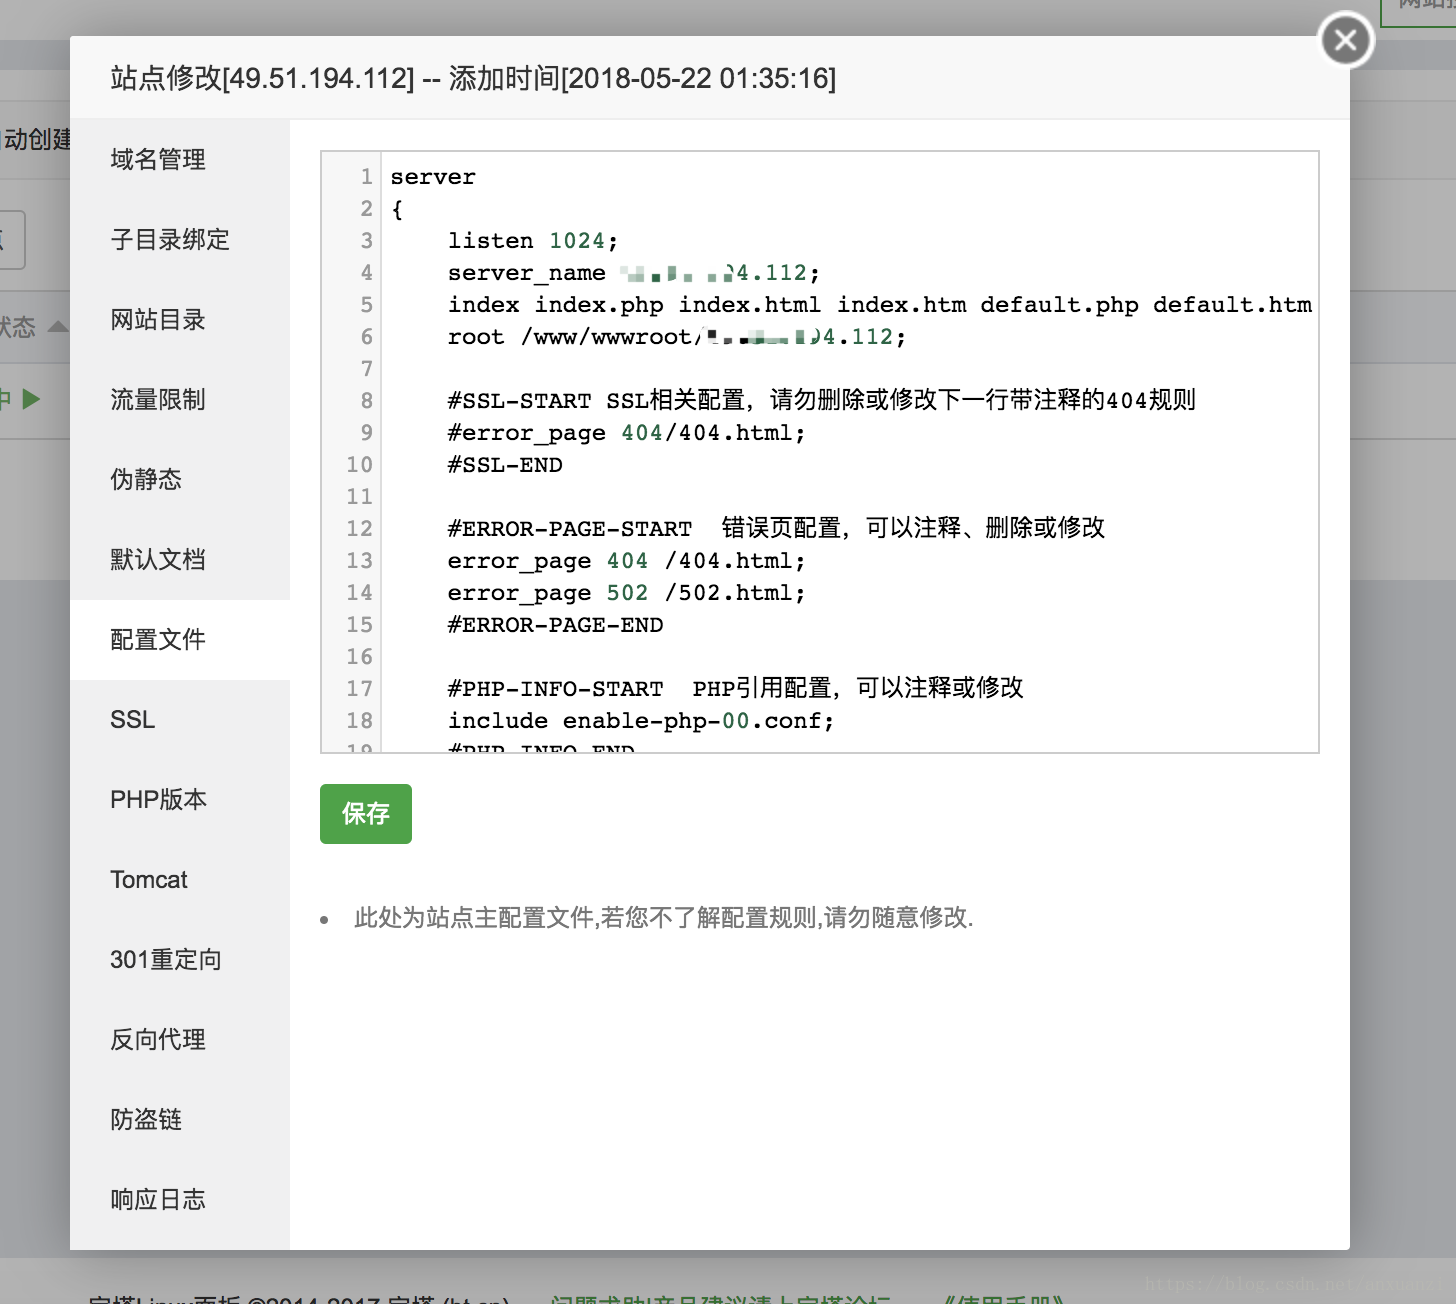Image resolution: width=1456 pixels, height=1304 pixels.
Task: Open the SSL settings tab
Action: (x=133, y=720)
